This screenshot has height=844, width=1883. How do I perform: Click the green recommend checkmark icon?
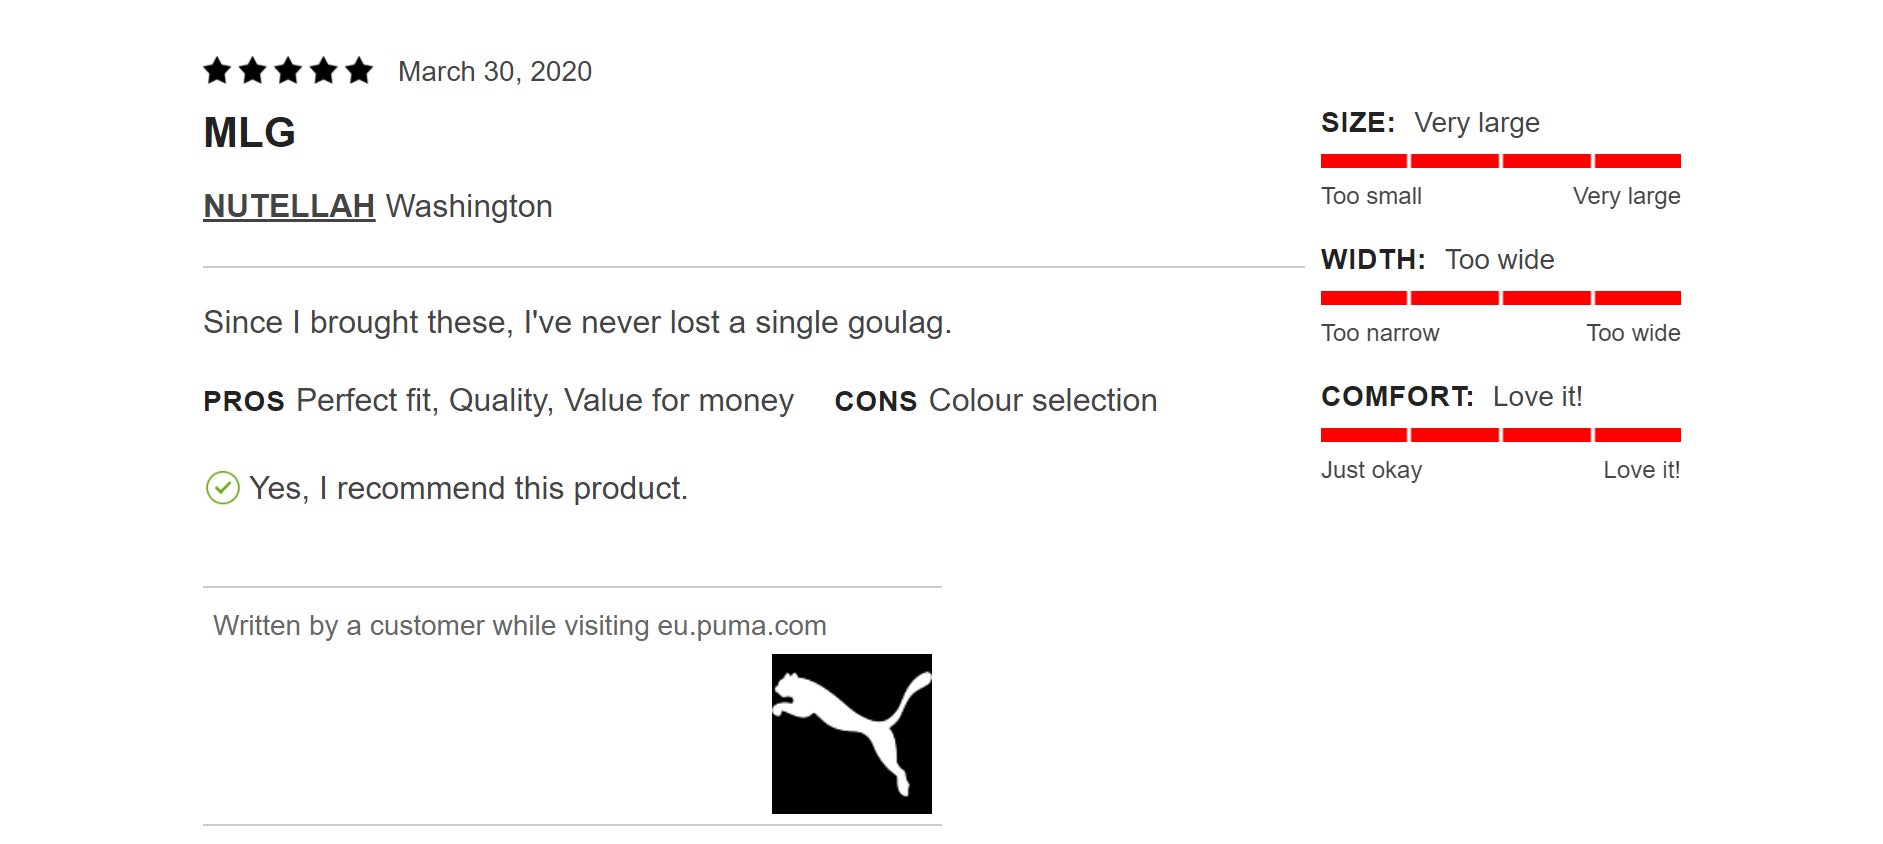click(x=222, y=488)
